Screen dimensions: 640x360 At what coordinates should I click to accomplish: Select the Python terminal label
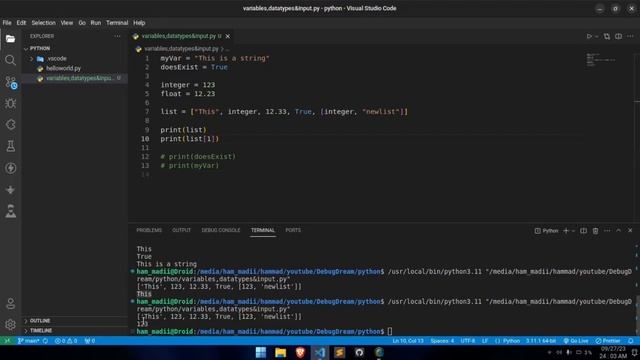(547, 231)
